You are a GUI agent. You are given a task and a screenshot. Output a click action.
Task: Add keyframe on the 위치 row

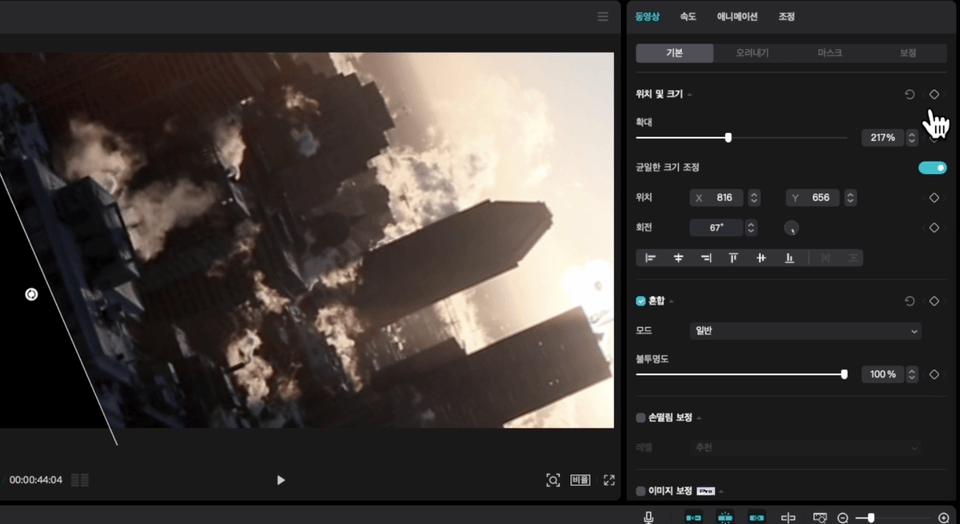click(x=934, y=198)
